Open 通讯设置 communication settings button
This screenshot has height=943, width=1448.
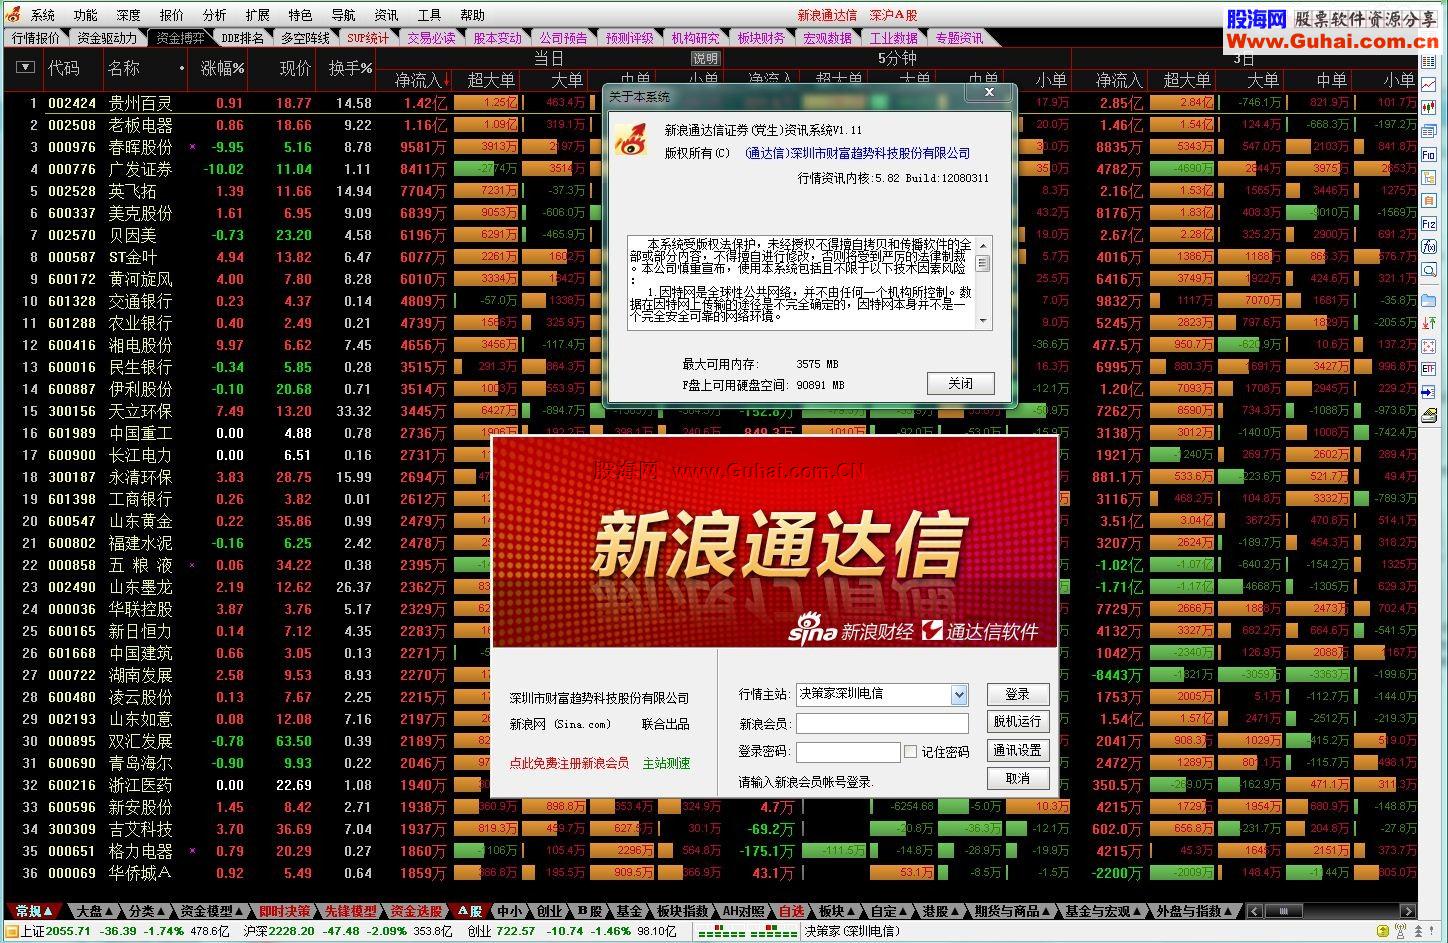tap(1018, 750)
